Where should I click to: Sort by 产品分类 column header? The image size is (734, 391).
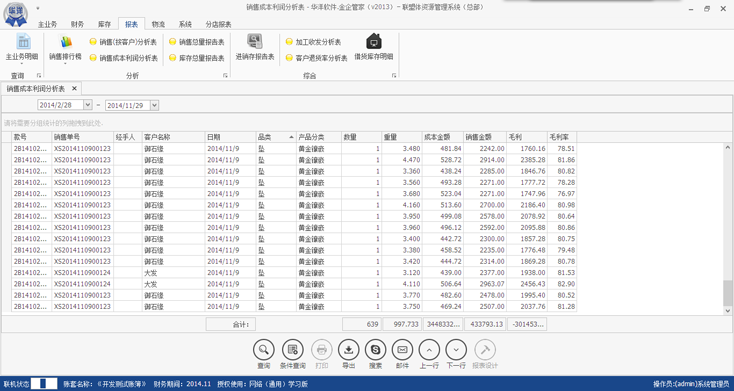click(319, 137)
